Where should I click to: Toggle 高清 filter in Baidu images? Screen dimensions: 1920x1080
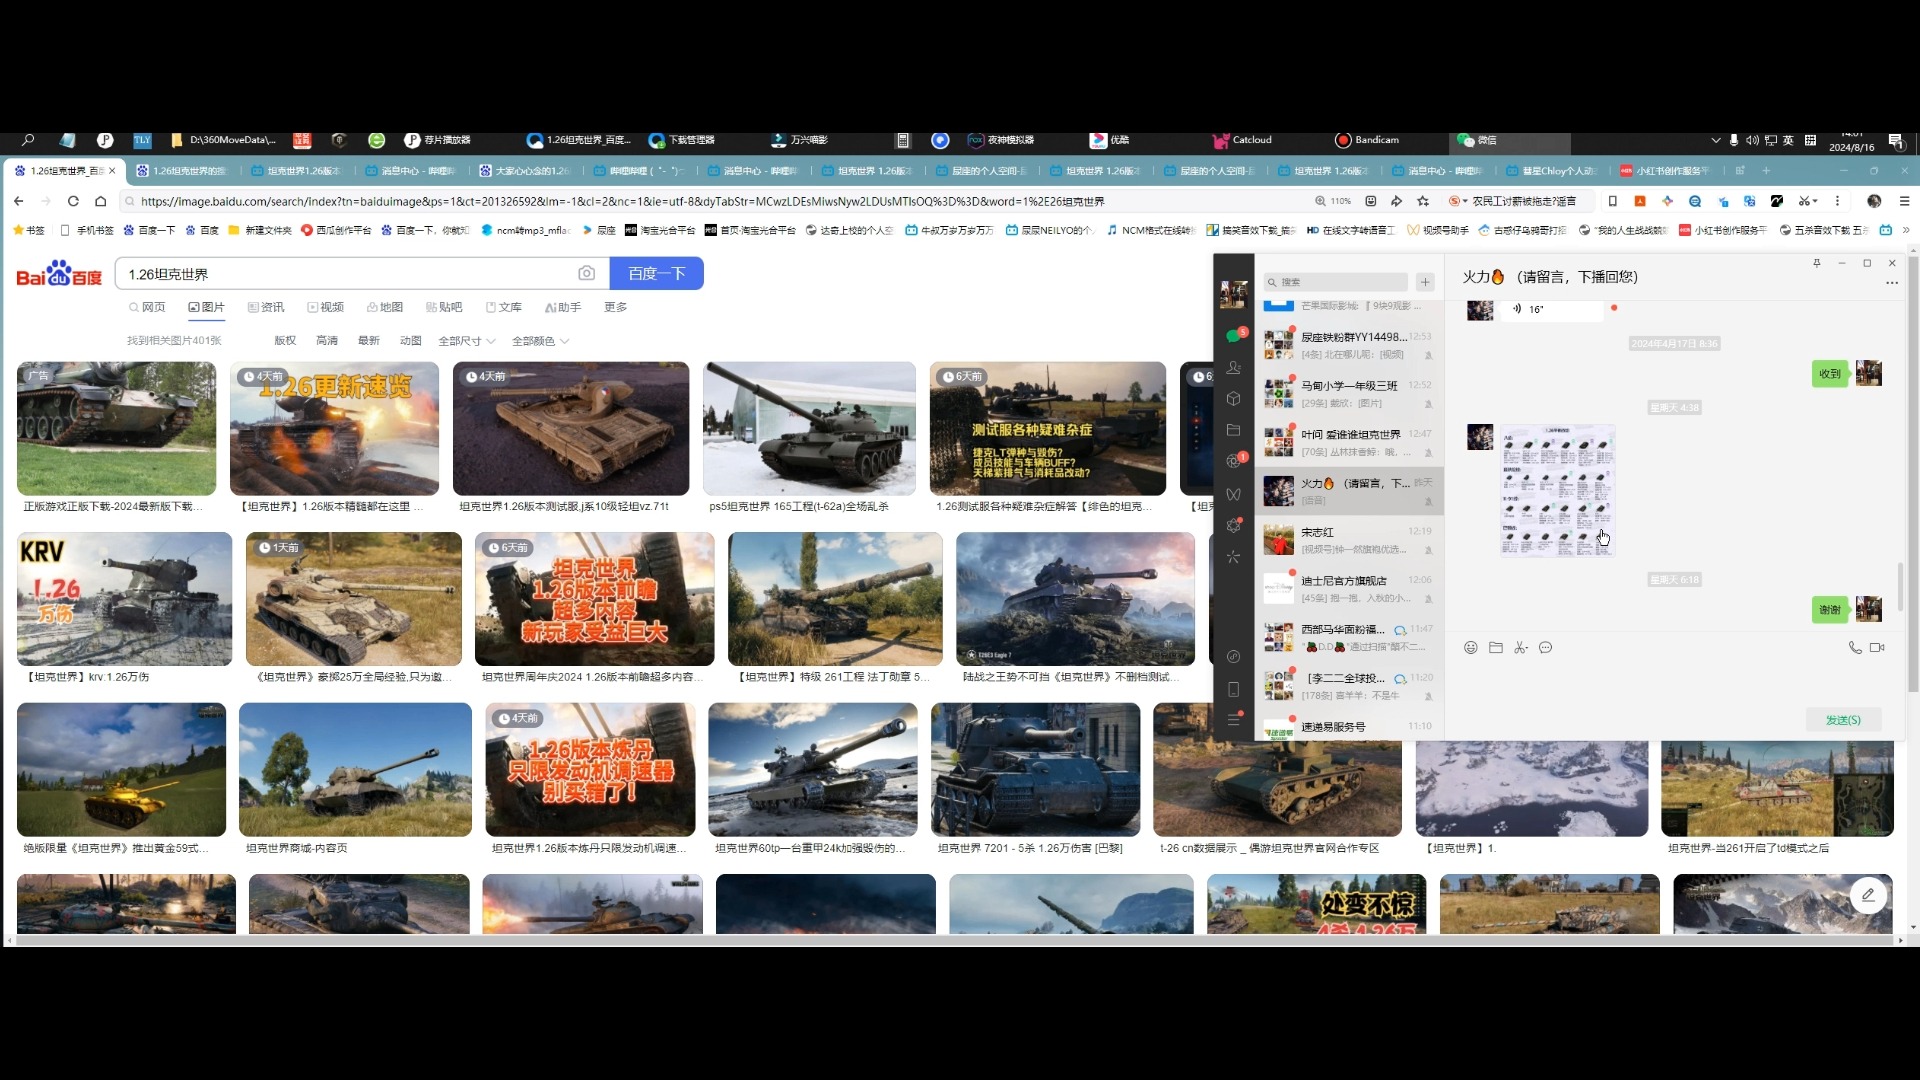click(327, 341)
